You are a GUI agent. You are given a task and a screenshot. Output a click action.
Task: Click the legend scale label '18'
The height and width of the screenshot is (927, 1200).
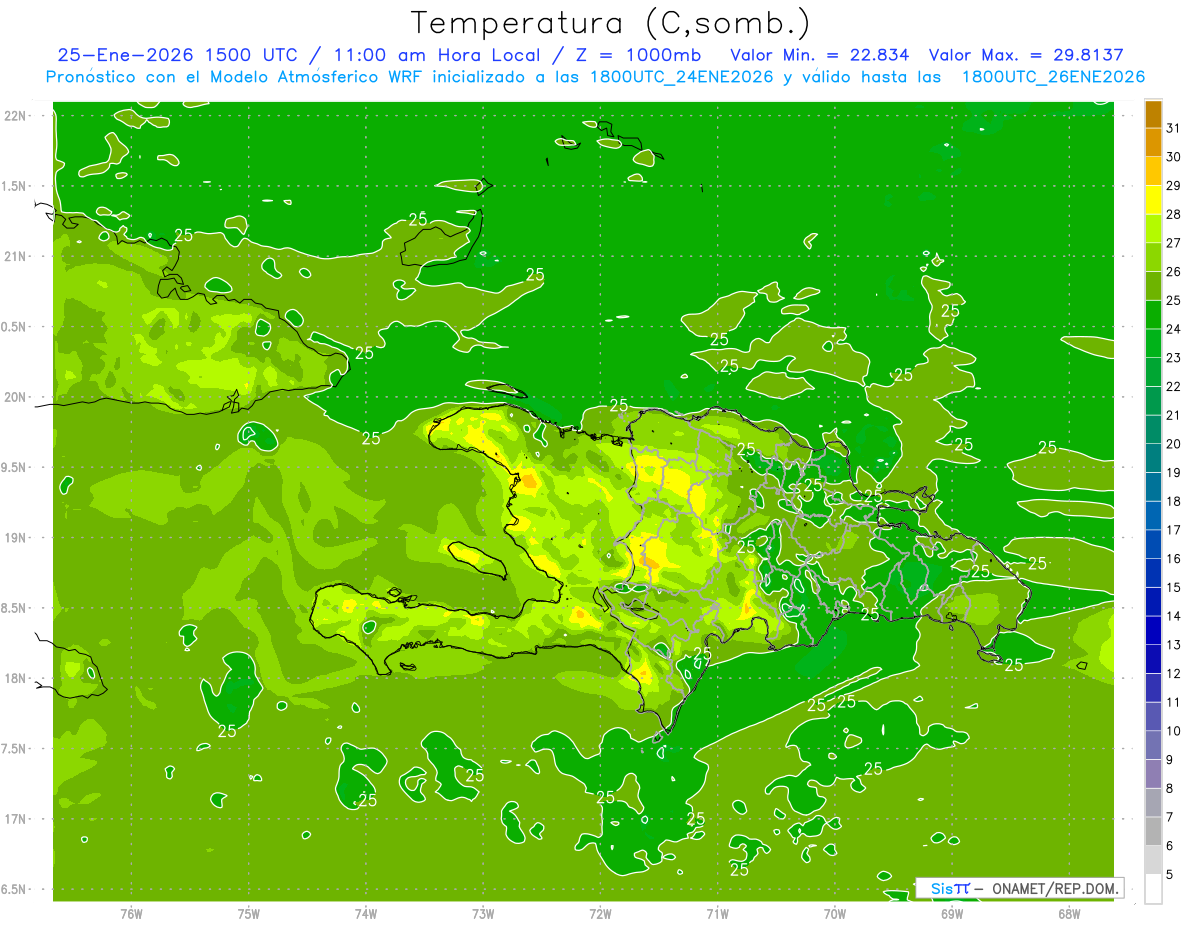[x=1173, y=501]
